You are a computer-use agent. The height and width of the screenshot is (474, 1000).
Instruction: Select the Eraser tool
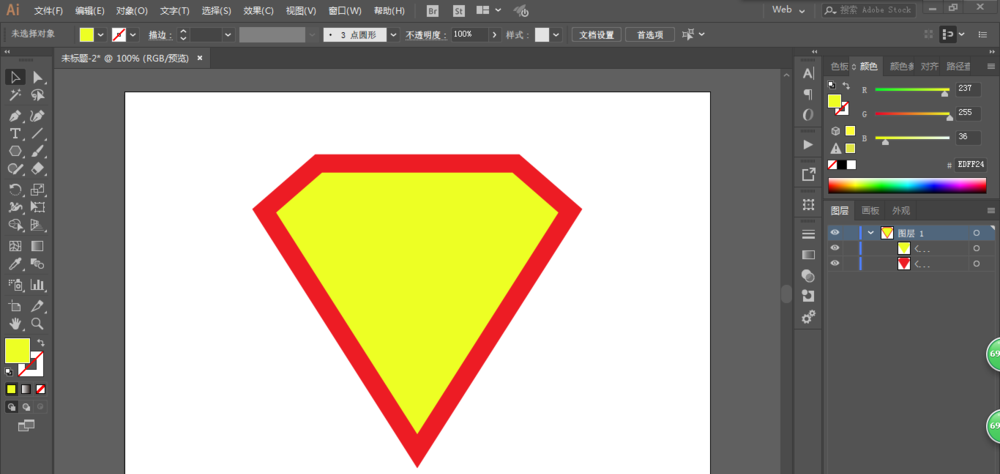pos(38,169)
